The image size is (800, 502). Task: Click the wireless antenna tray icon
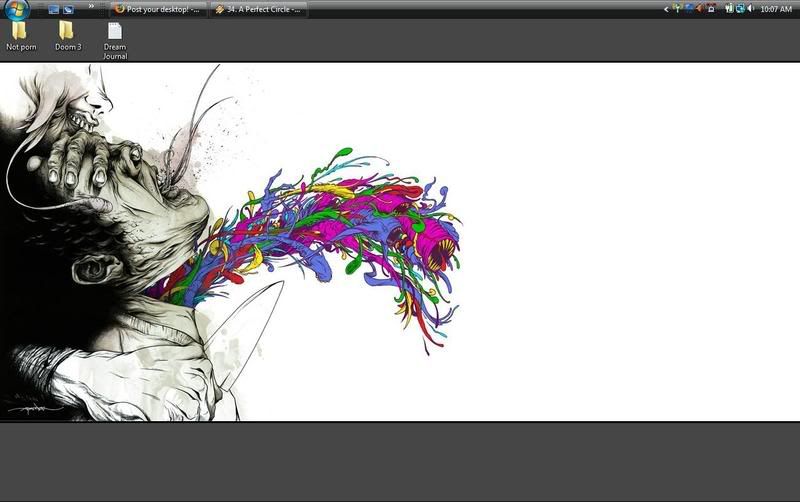pyautogui.click(x=677, y=9)
